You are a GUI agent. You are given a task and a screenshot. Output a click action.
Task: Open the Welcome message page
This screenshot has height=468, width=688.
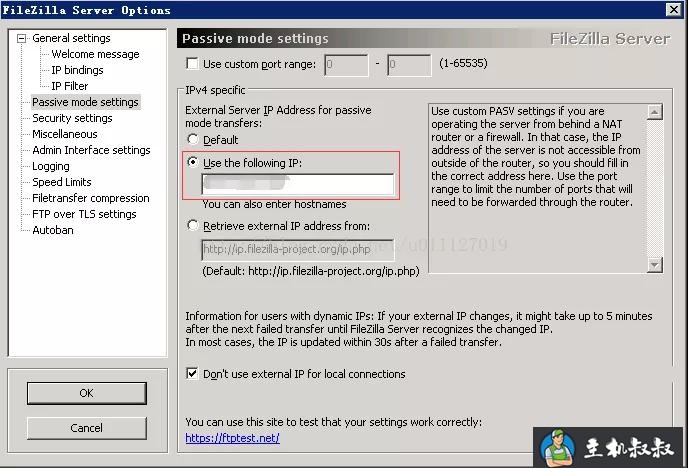click(x=95, y=54)
